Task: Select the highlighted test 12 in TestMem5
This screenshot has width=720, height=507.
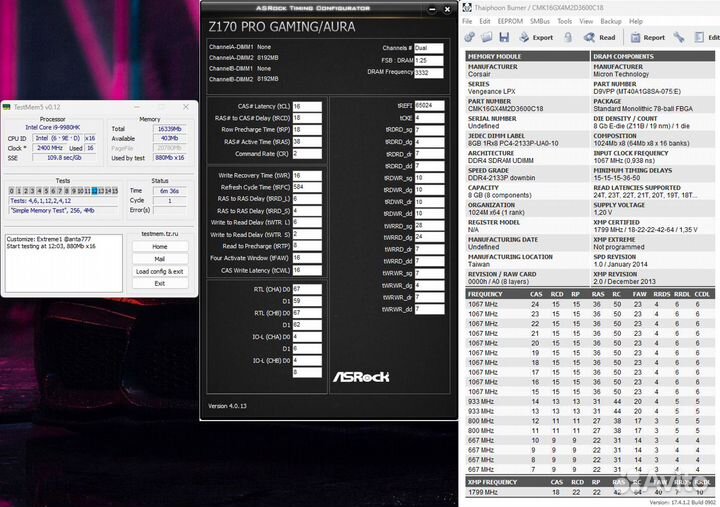Action: (94, 191)
